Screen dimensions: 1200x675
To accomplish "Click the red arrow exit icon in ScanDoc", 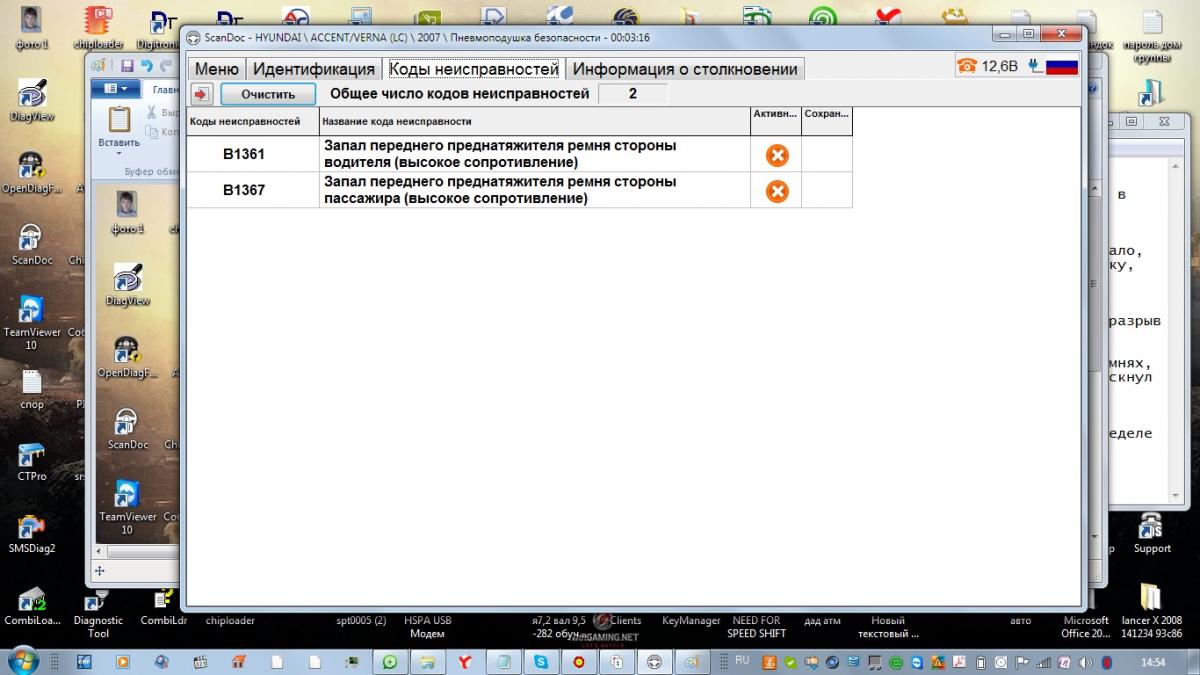I will (x=202, y=94).
